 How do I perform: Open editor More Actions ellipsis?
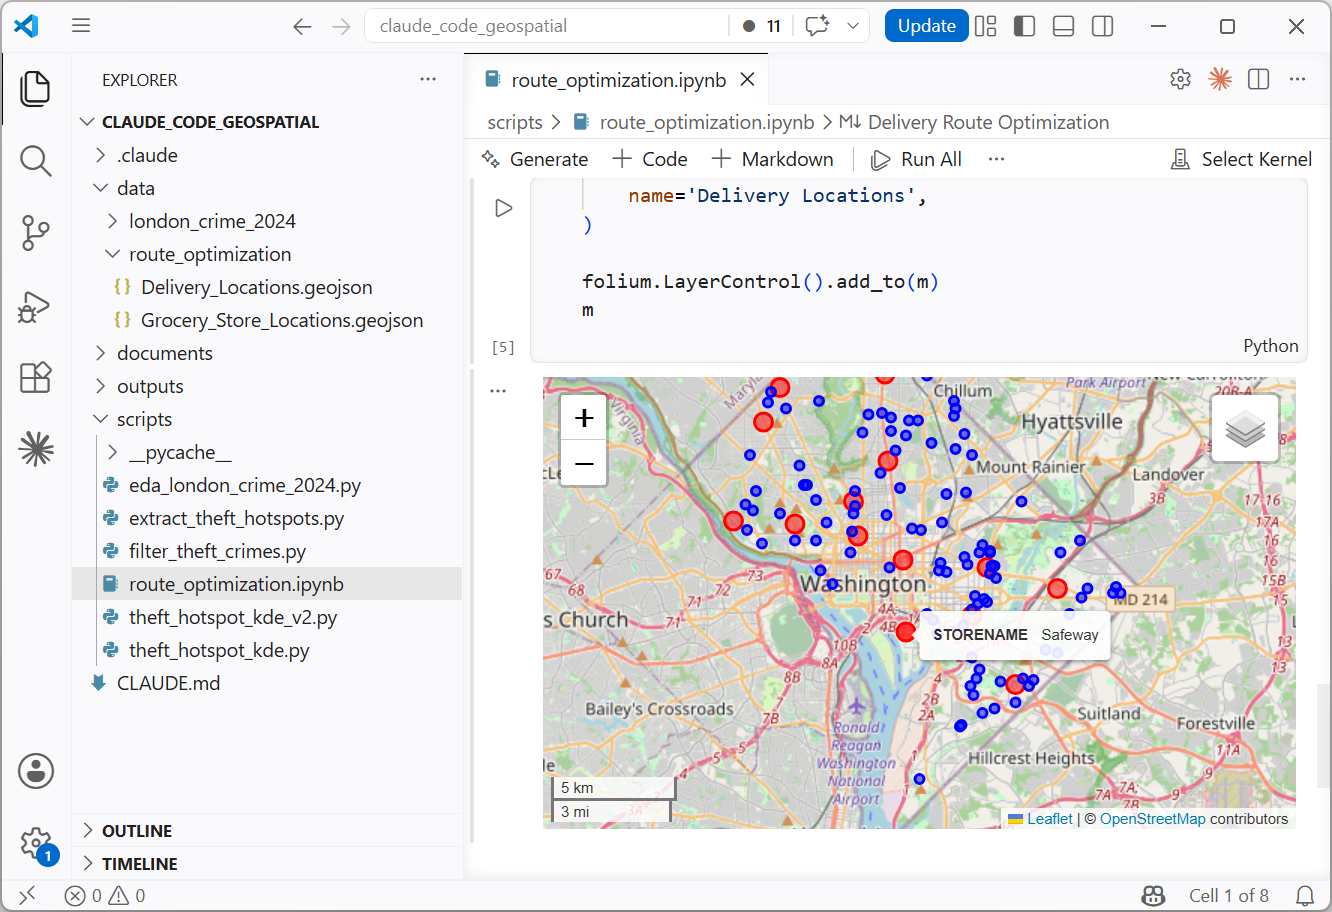tap(1297, 79)
